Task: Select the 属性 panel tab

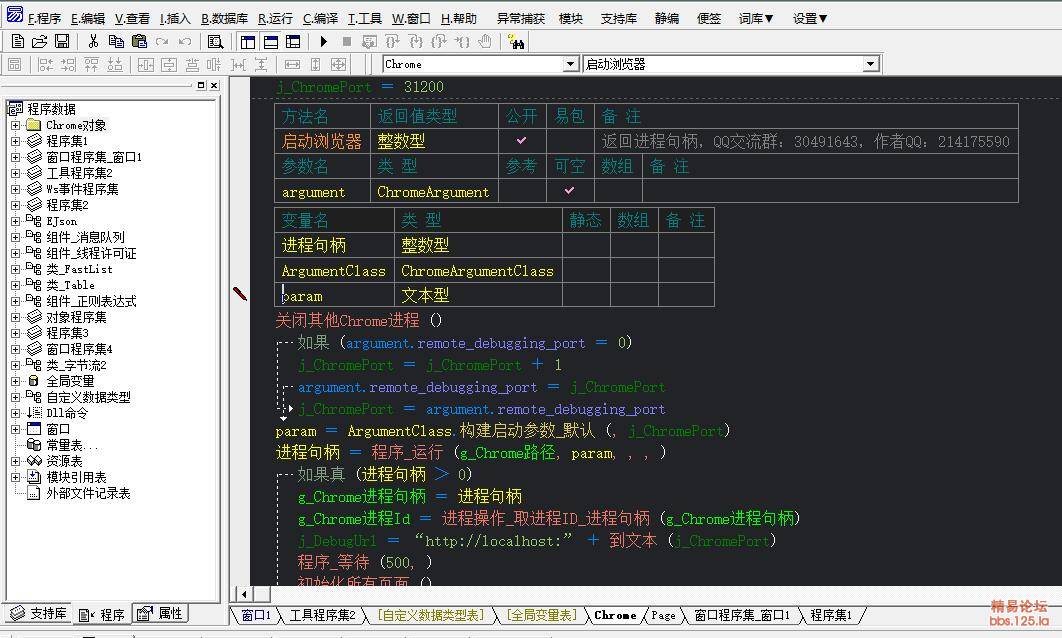Action: pyautogui.click(x=160, y=614)
